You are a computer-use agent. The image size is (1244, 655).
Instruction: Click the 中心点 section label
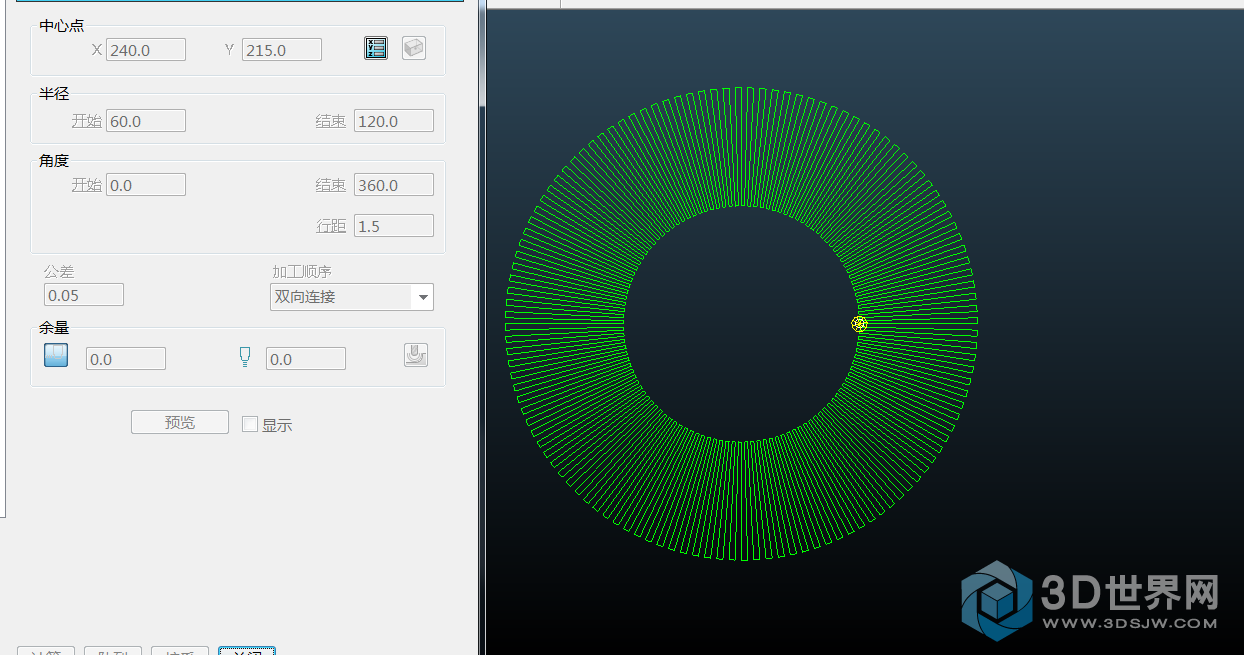62,25
